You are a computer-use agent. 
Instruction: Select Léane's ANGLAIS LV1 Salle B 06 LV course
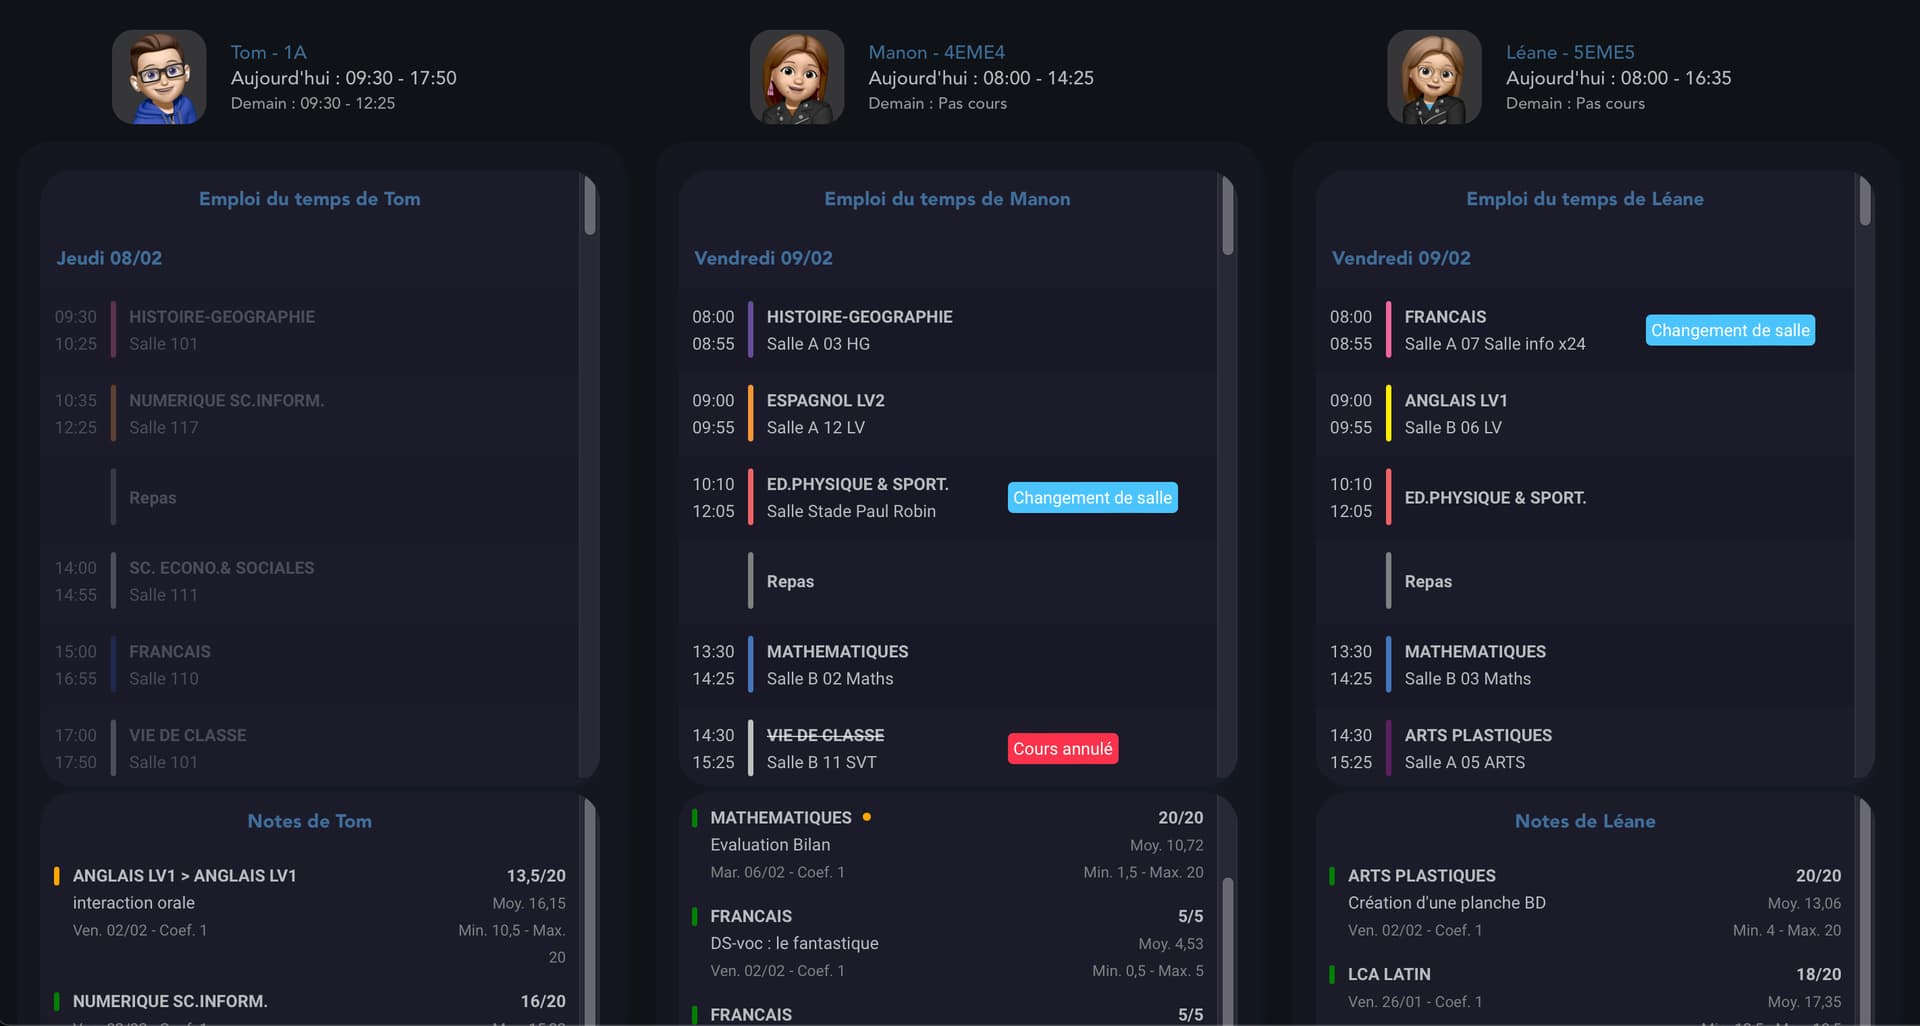[1585, 414]
